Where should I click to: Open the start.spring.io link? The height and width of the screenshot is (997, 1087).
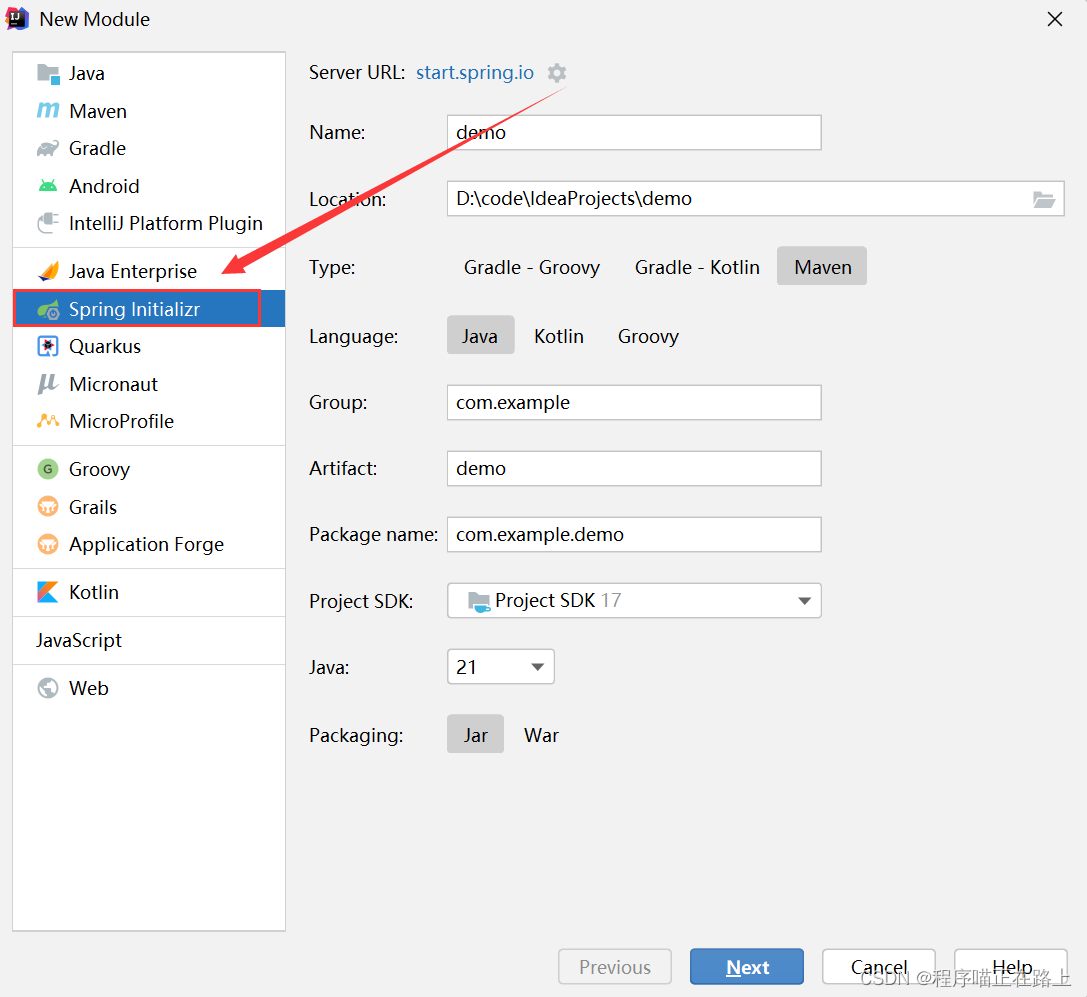[475, 73]
